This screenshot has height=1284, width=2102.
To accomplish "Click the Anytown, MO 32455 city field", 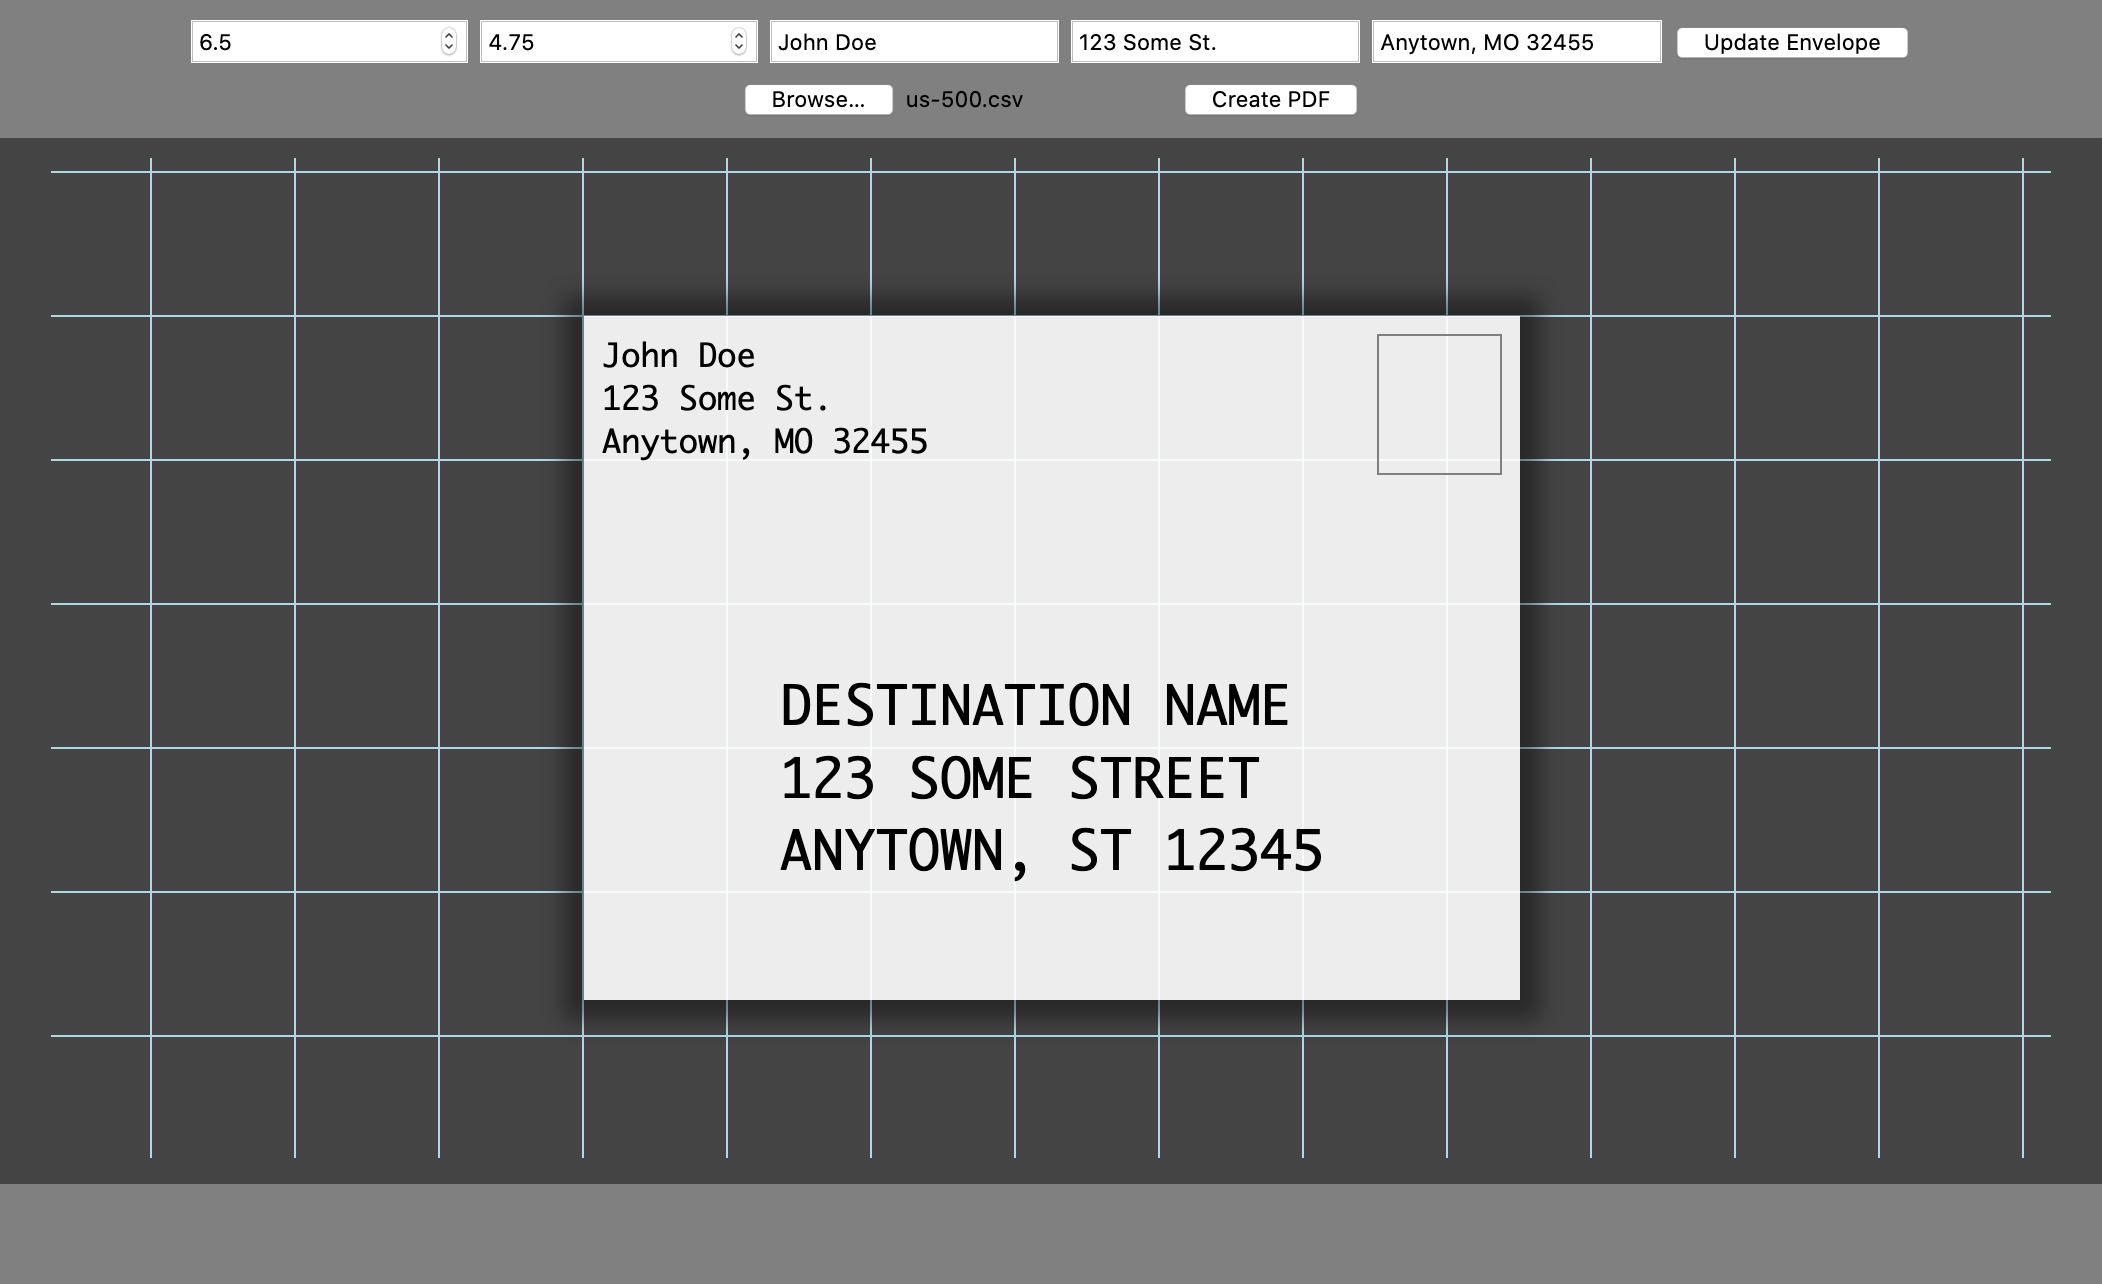I will (1518, 42).
